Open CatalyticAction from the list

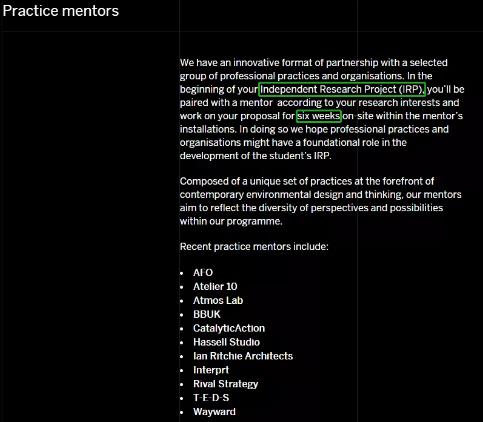pos(229,328)
